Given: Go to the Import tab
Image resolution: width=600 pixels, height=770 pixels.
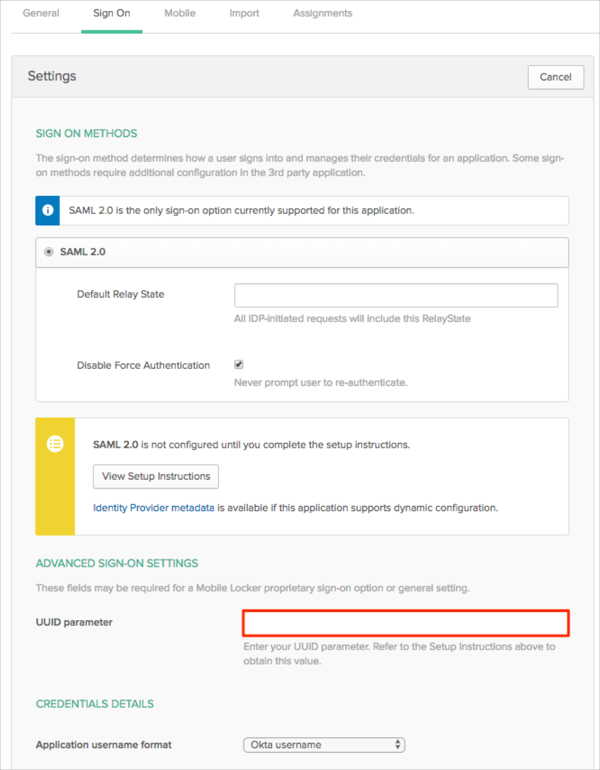Looking at the screenshot, I should [x=244, y=14].
